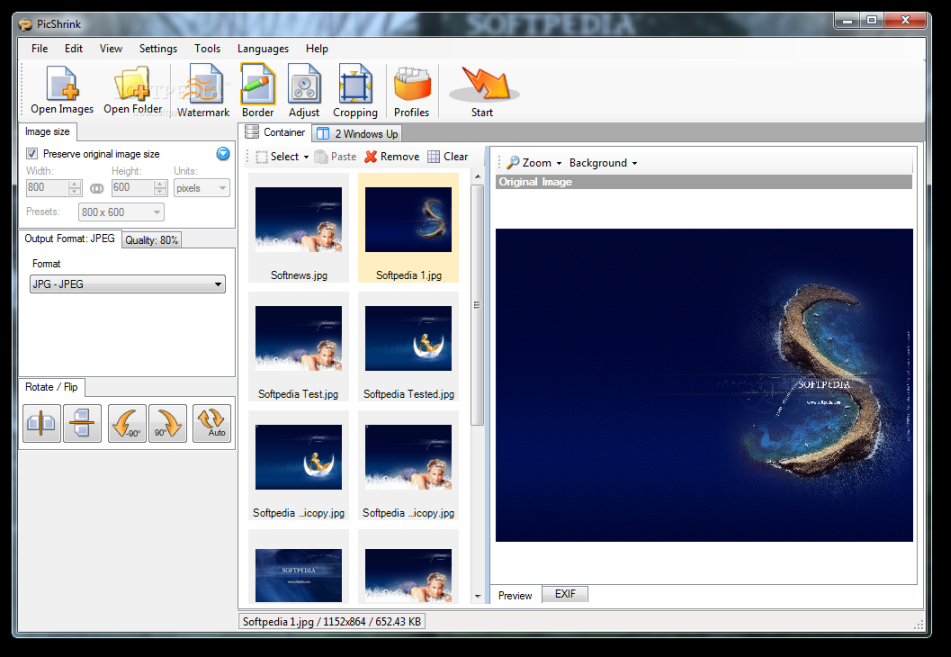
Task: Click the Start arrow icon
Action: [483, 90]
